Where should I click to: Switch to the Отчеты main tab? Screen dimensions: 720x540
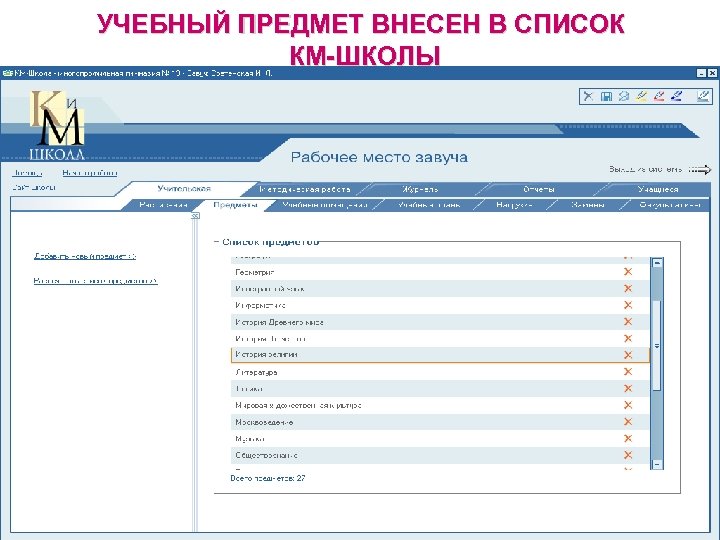coord(539,189)
